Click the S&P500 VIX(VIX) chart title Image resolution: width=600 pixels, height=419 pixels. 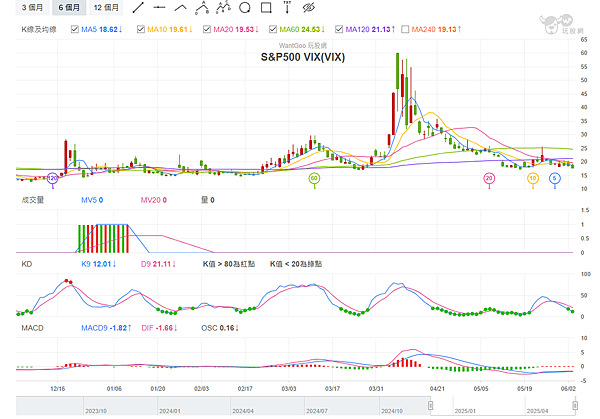tap(303, 57)
